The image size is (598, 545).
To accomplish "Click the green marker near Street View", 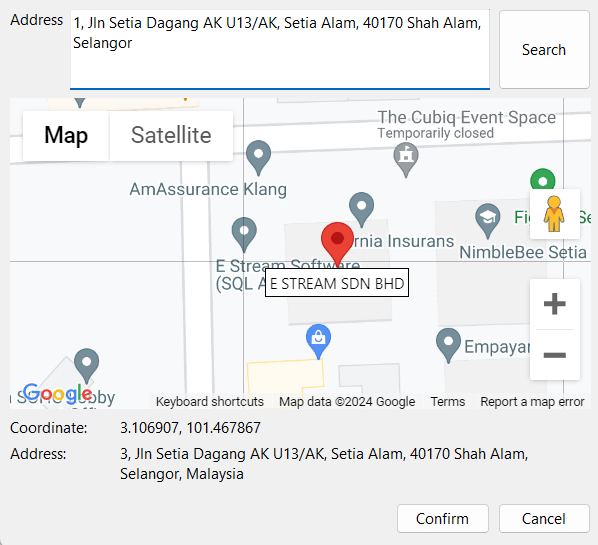I will click(543, 179).
